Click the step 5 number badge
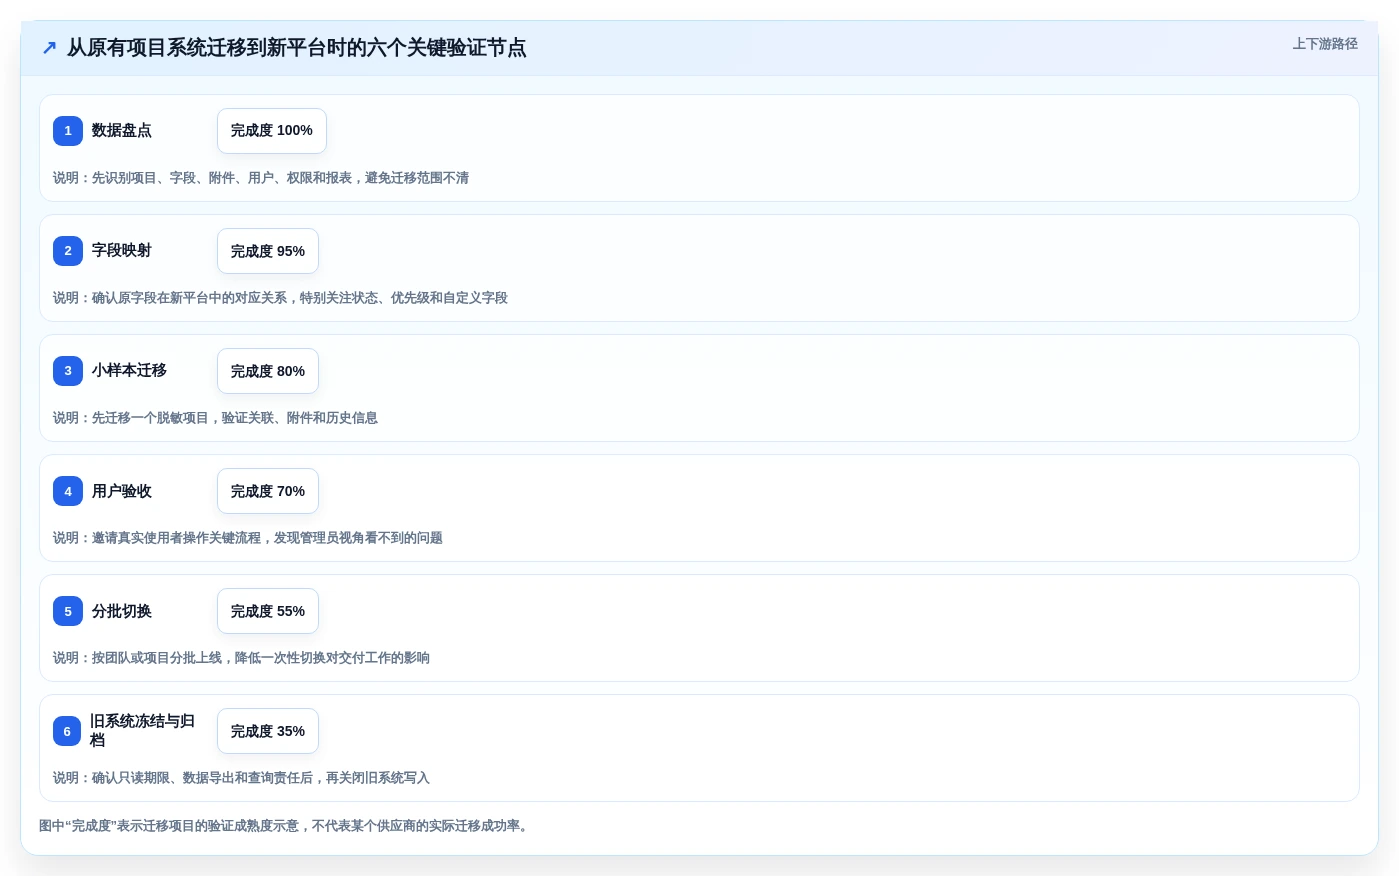The width and height of the screenshot is (1399, 876). click(68, 611)
